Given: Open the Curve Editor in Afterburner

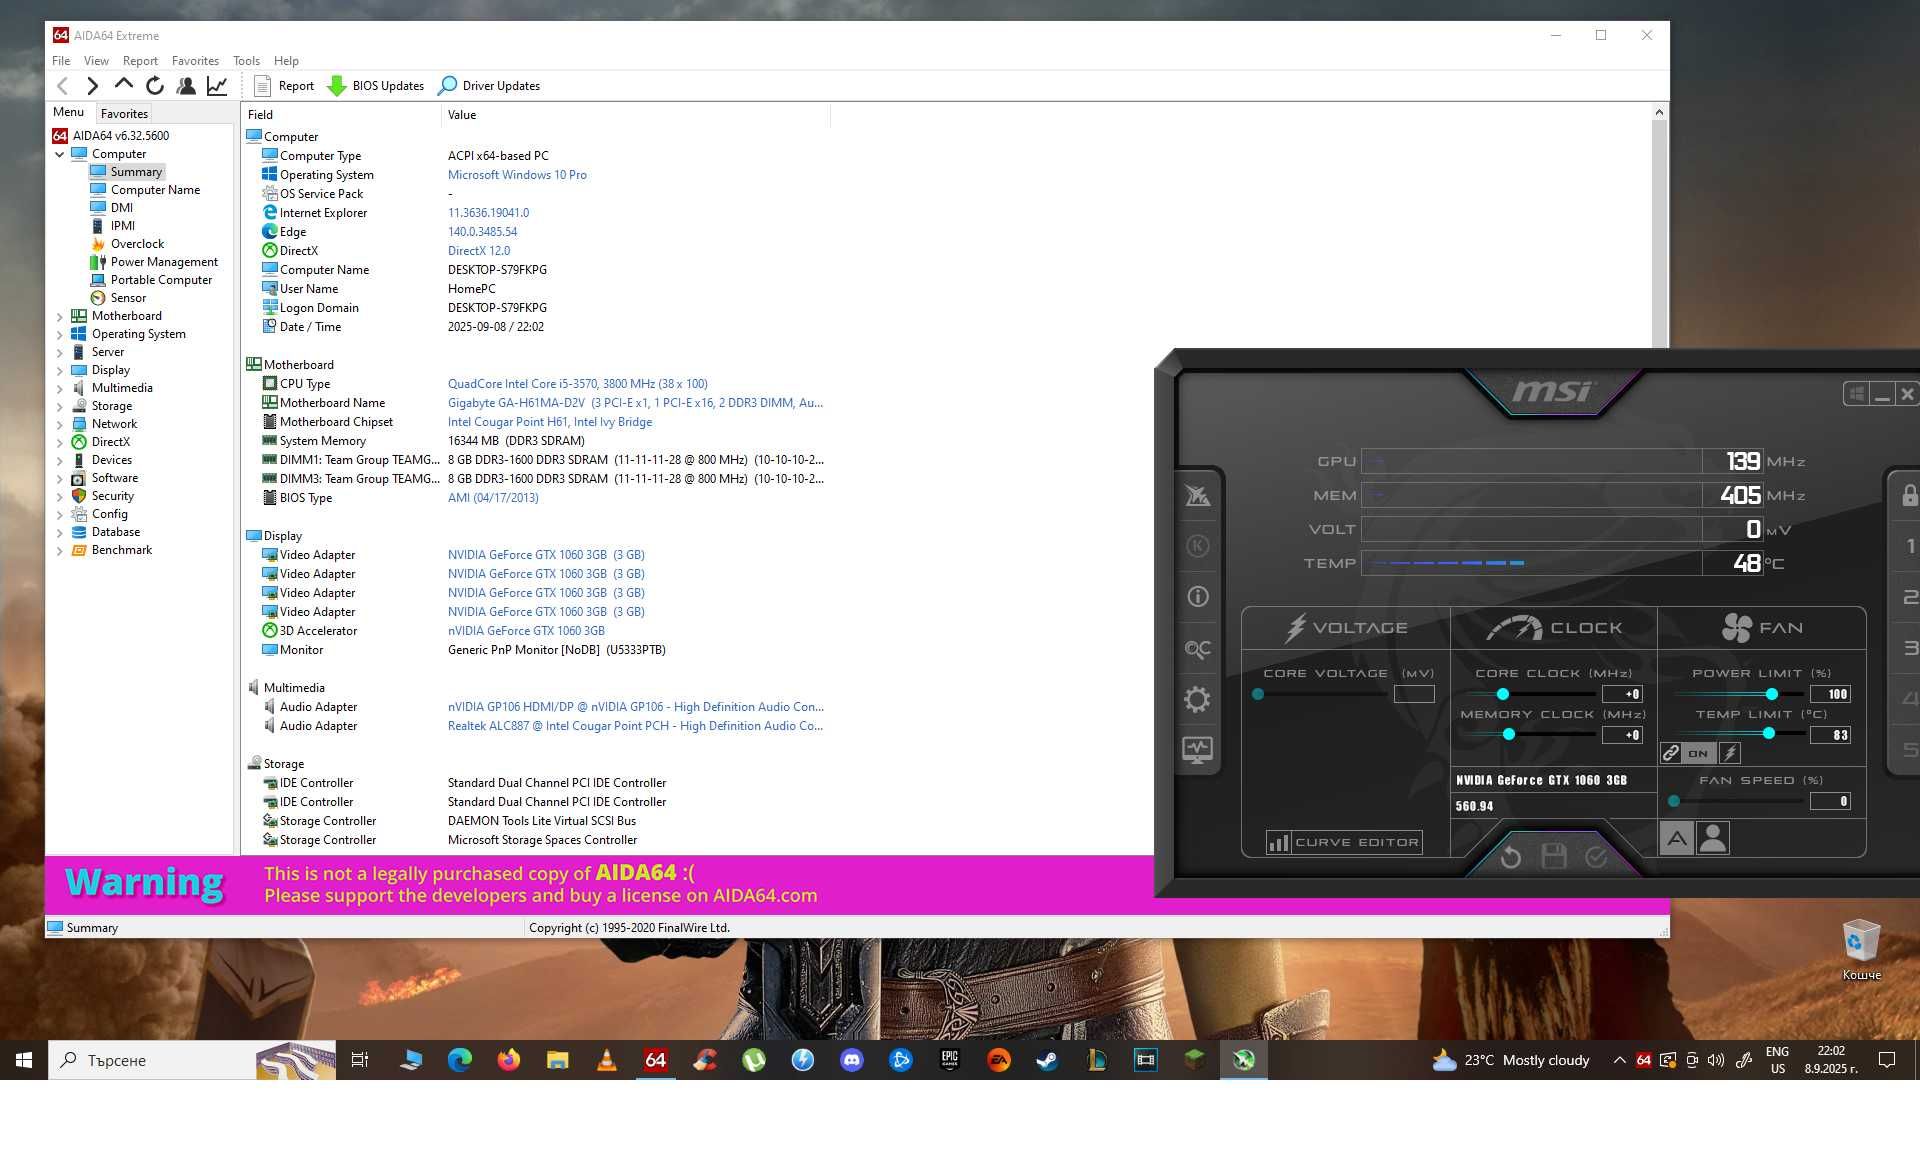Looking at the screenshot, I should click(x=1343, y=842).
